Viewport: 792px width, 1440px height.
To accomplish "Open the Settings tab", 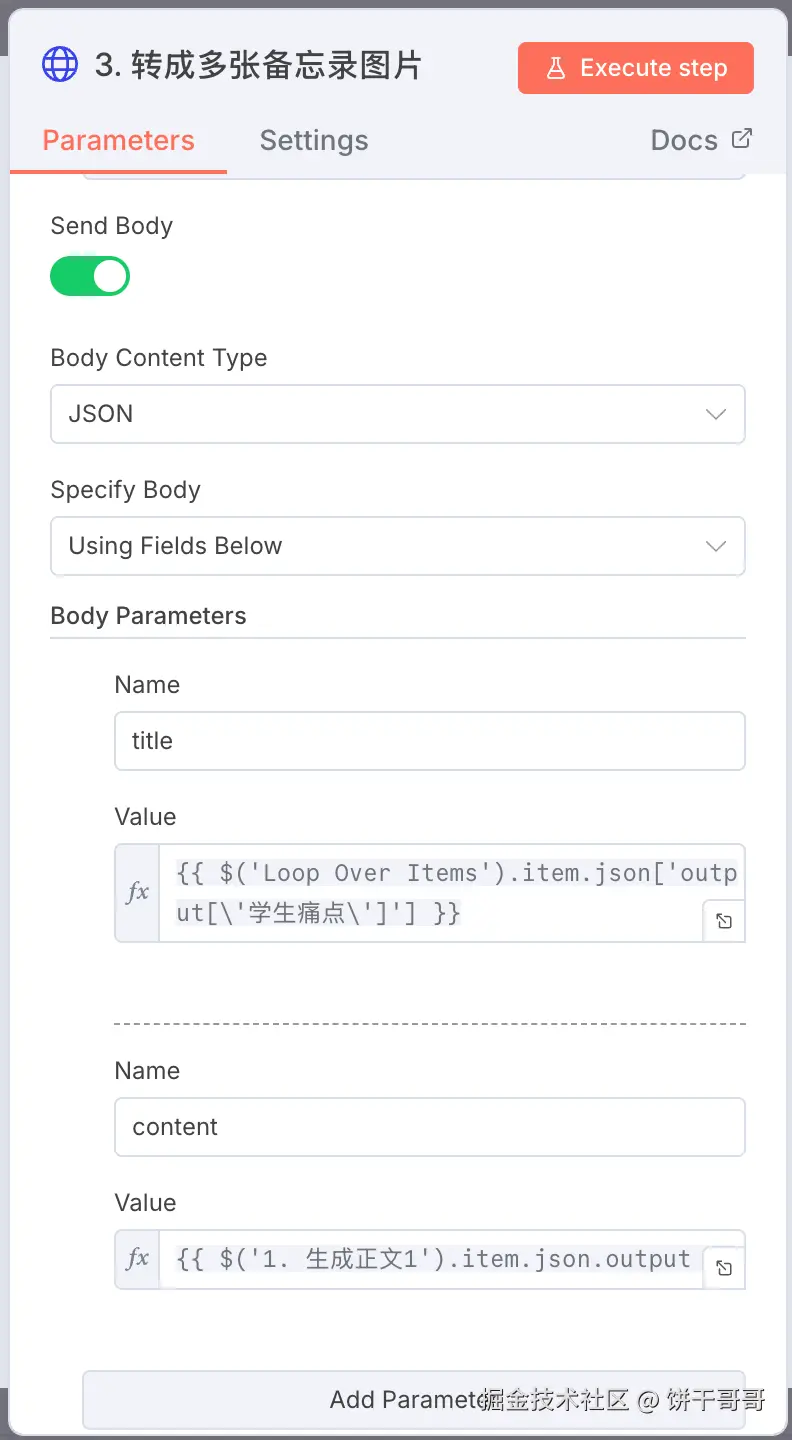I will tap(314, 140).
